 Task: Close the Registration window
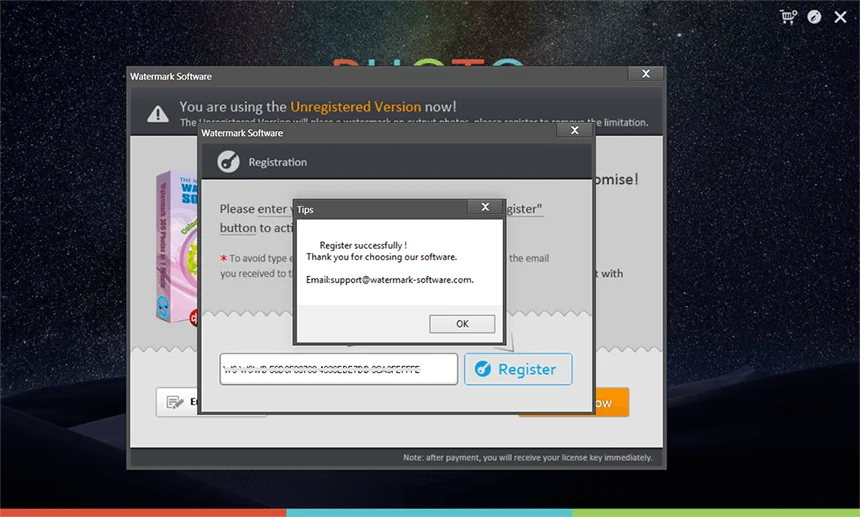click(x=574, y=130)
